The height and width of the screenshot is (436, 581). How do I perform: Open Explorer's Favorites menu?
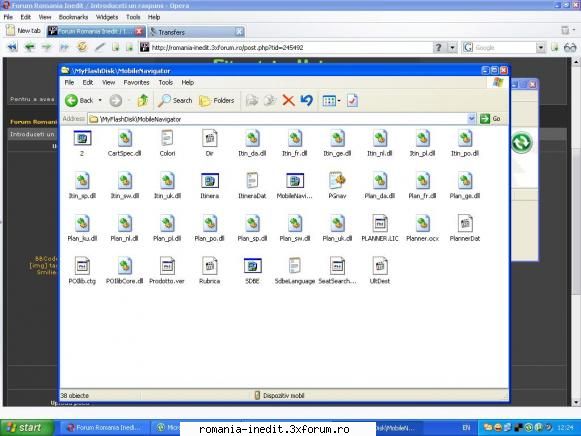coord(136,83)
